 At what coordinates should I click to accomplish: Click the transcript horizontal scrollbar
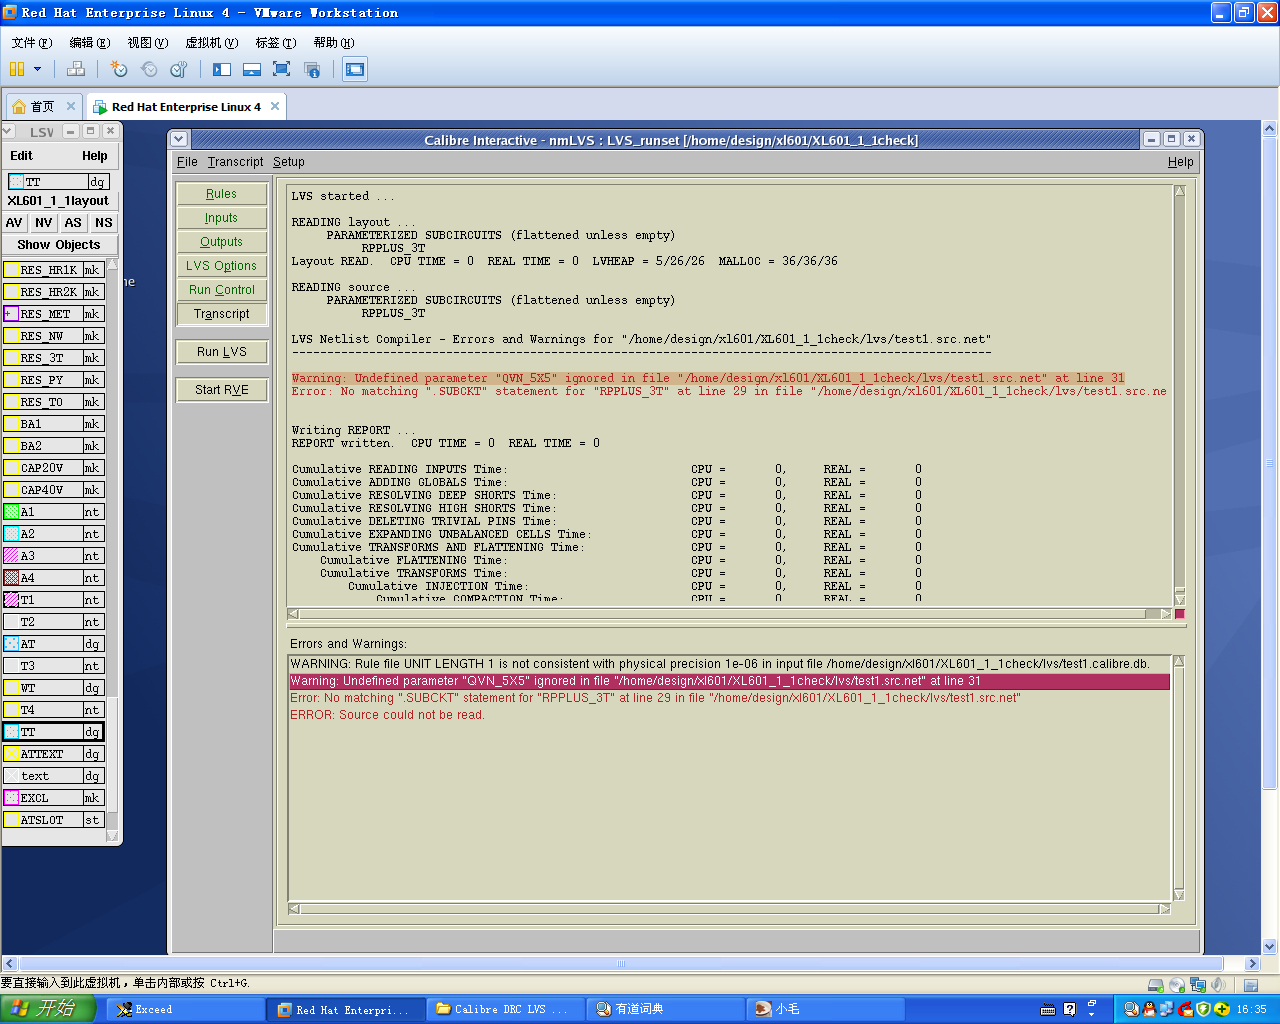pyautogui.click(x=729, y=614)
